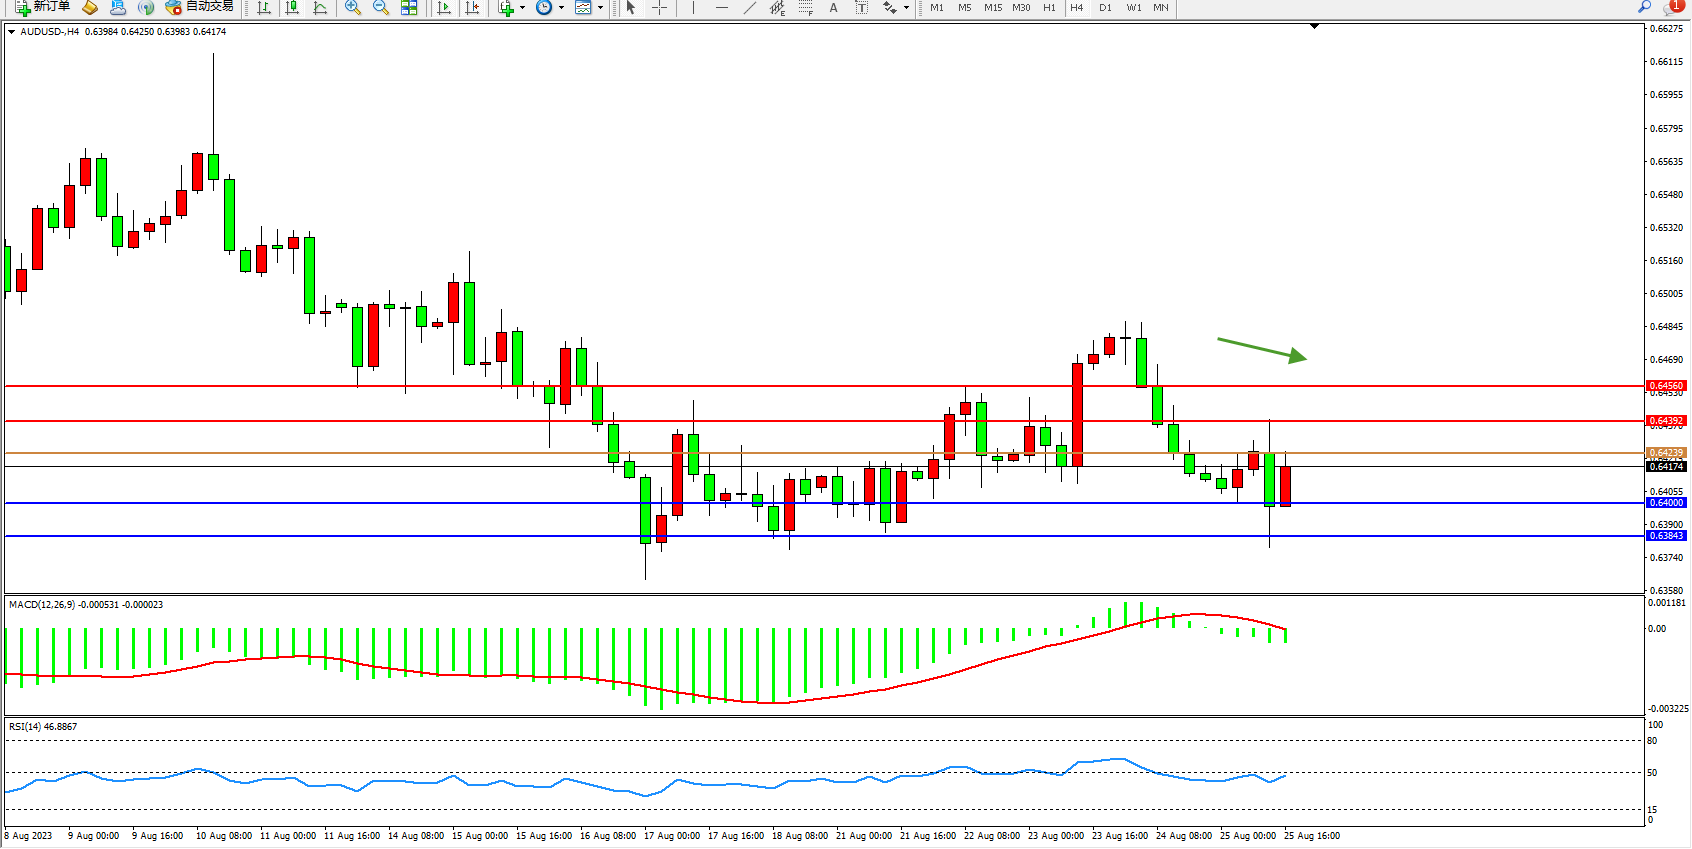Toggle the AutoTrading (自动交易) button
Image resolution: width=1692 pixels, height=849 pixels.
coord(200,7)
